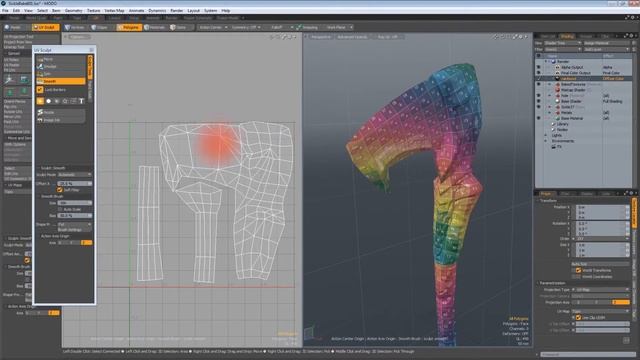Adjust the brush Bias percentage slider
This screenshot has width=640, height=360.
pyautogui.click(x=75, y=216)
